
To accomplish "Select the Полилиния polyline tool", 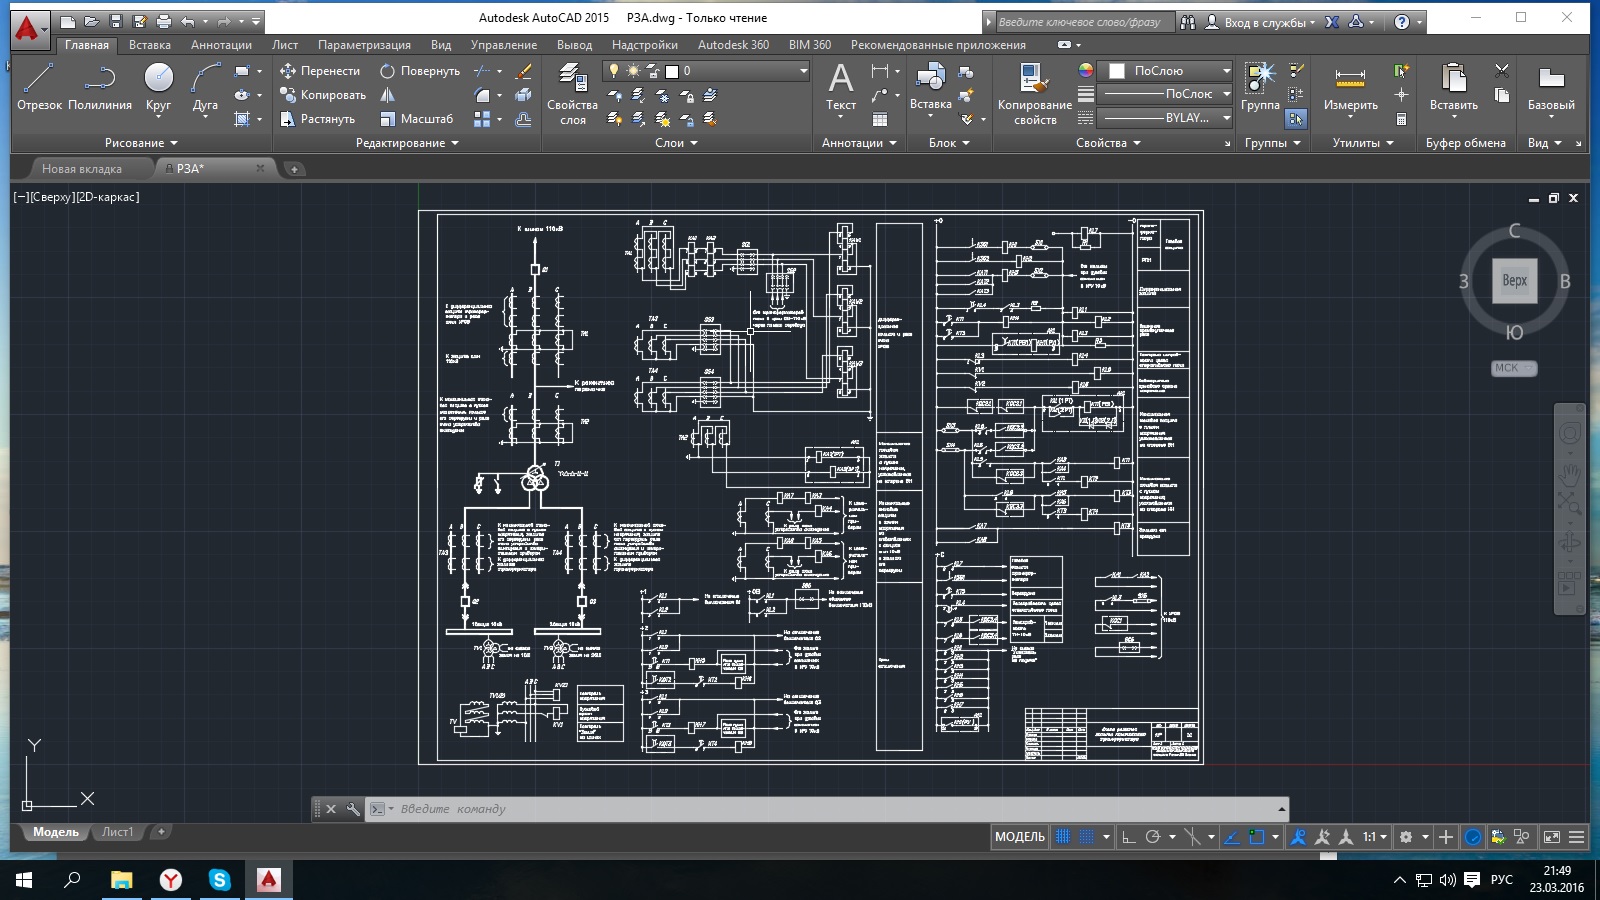I will 99,86.
